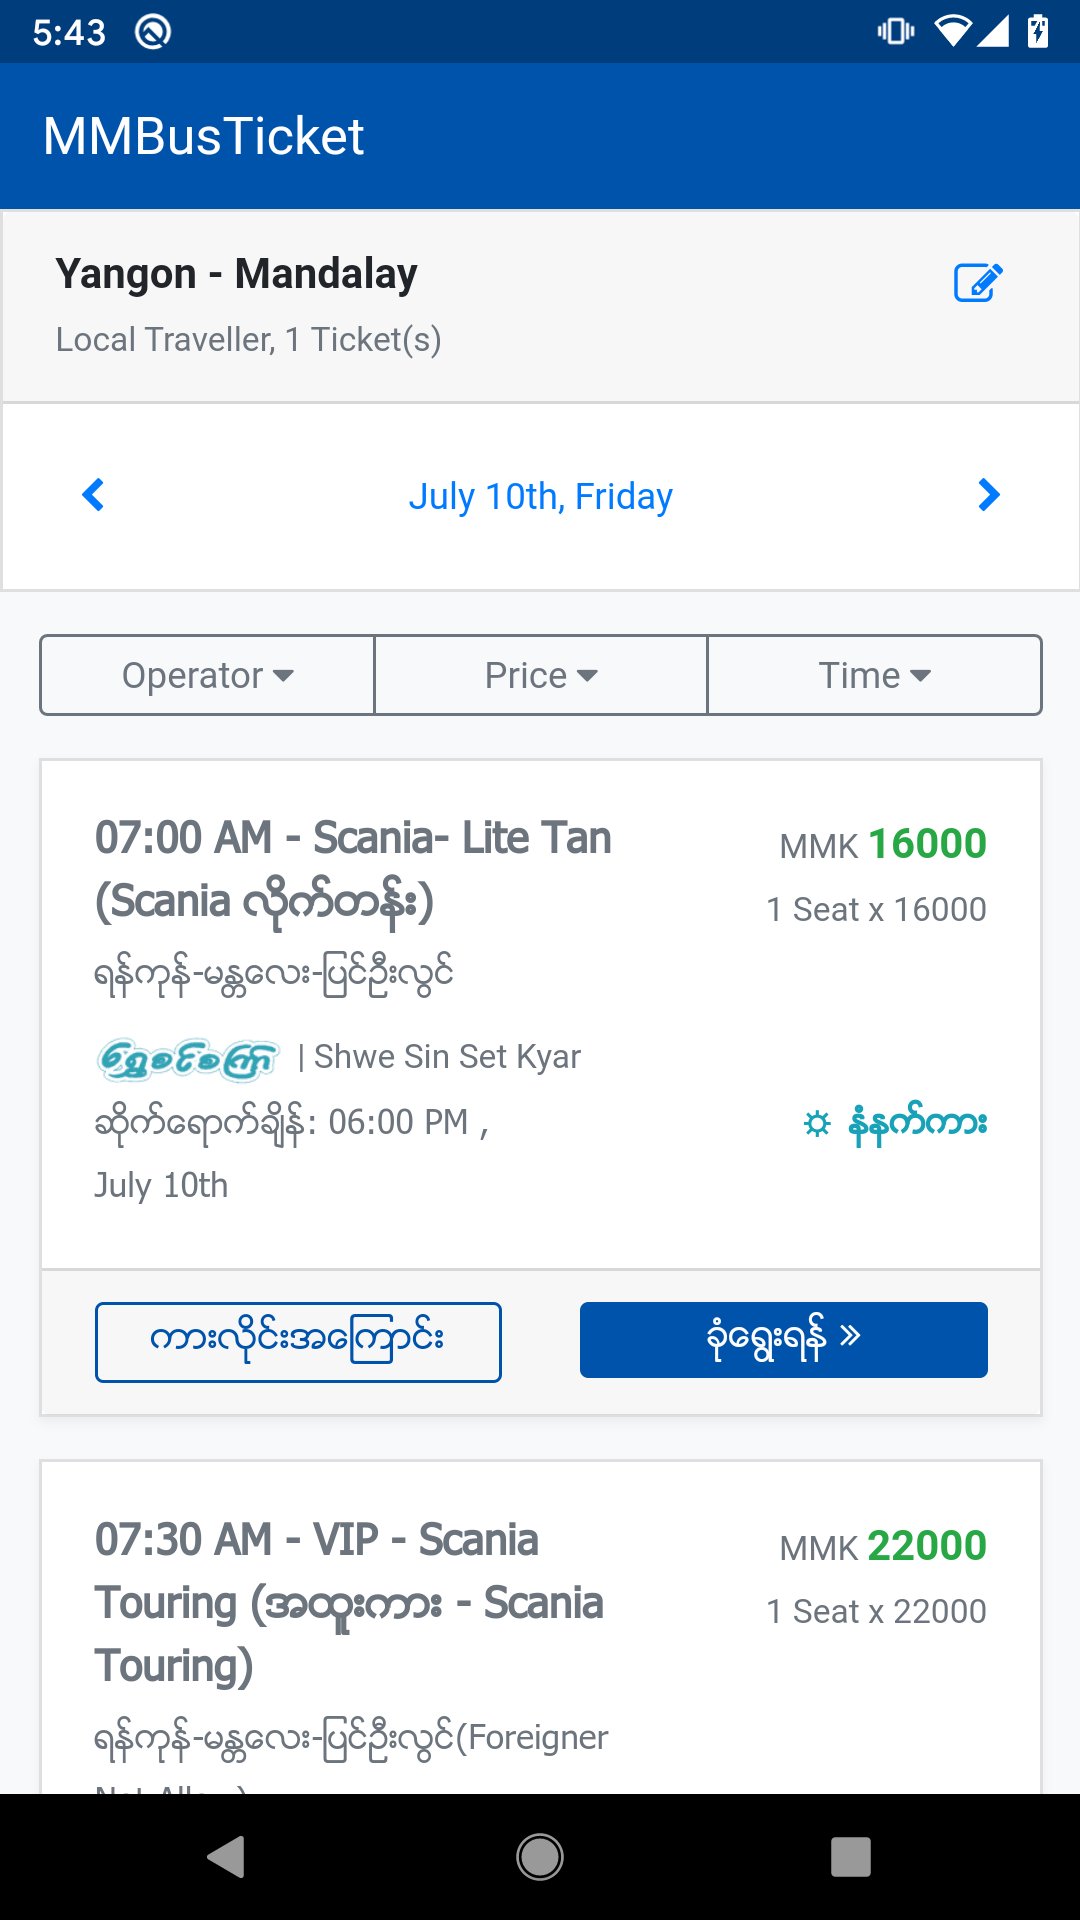
Task: Go to next day arrow
Action: [988, 495]
